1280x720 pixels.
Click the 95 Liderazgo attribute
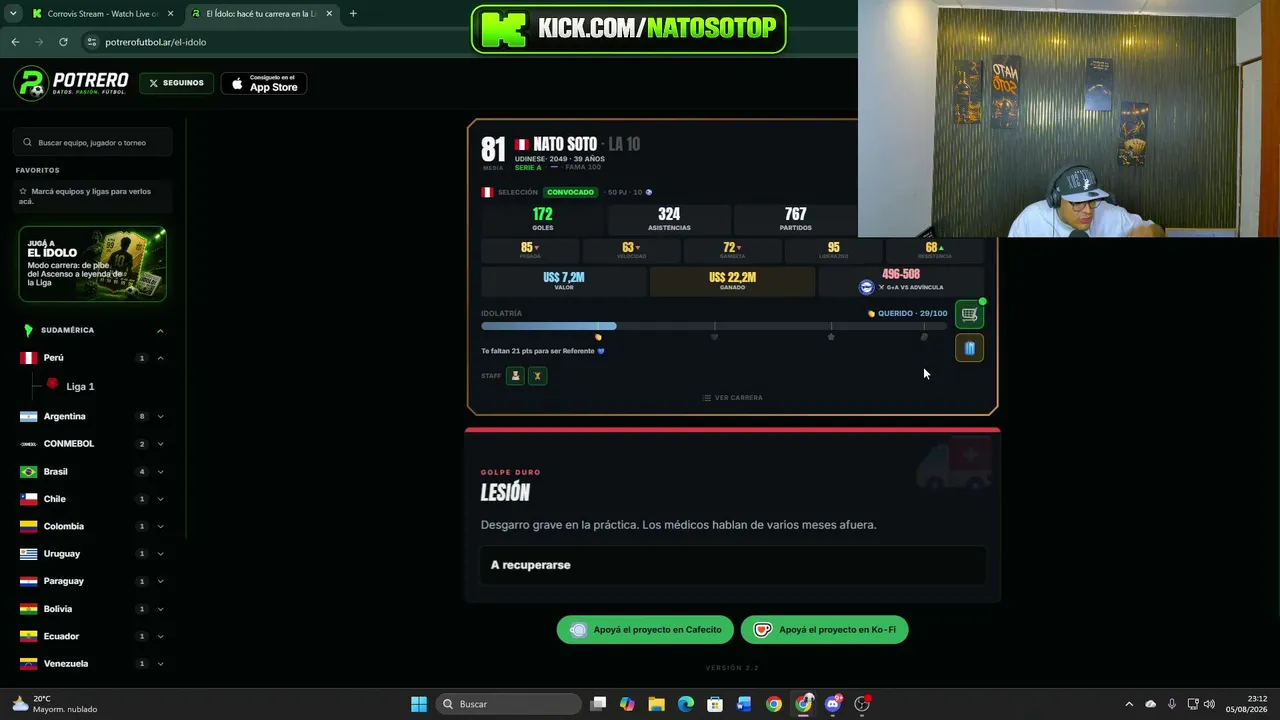coord(834,250)
